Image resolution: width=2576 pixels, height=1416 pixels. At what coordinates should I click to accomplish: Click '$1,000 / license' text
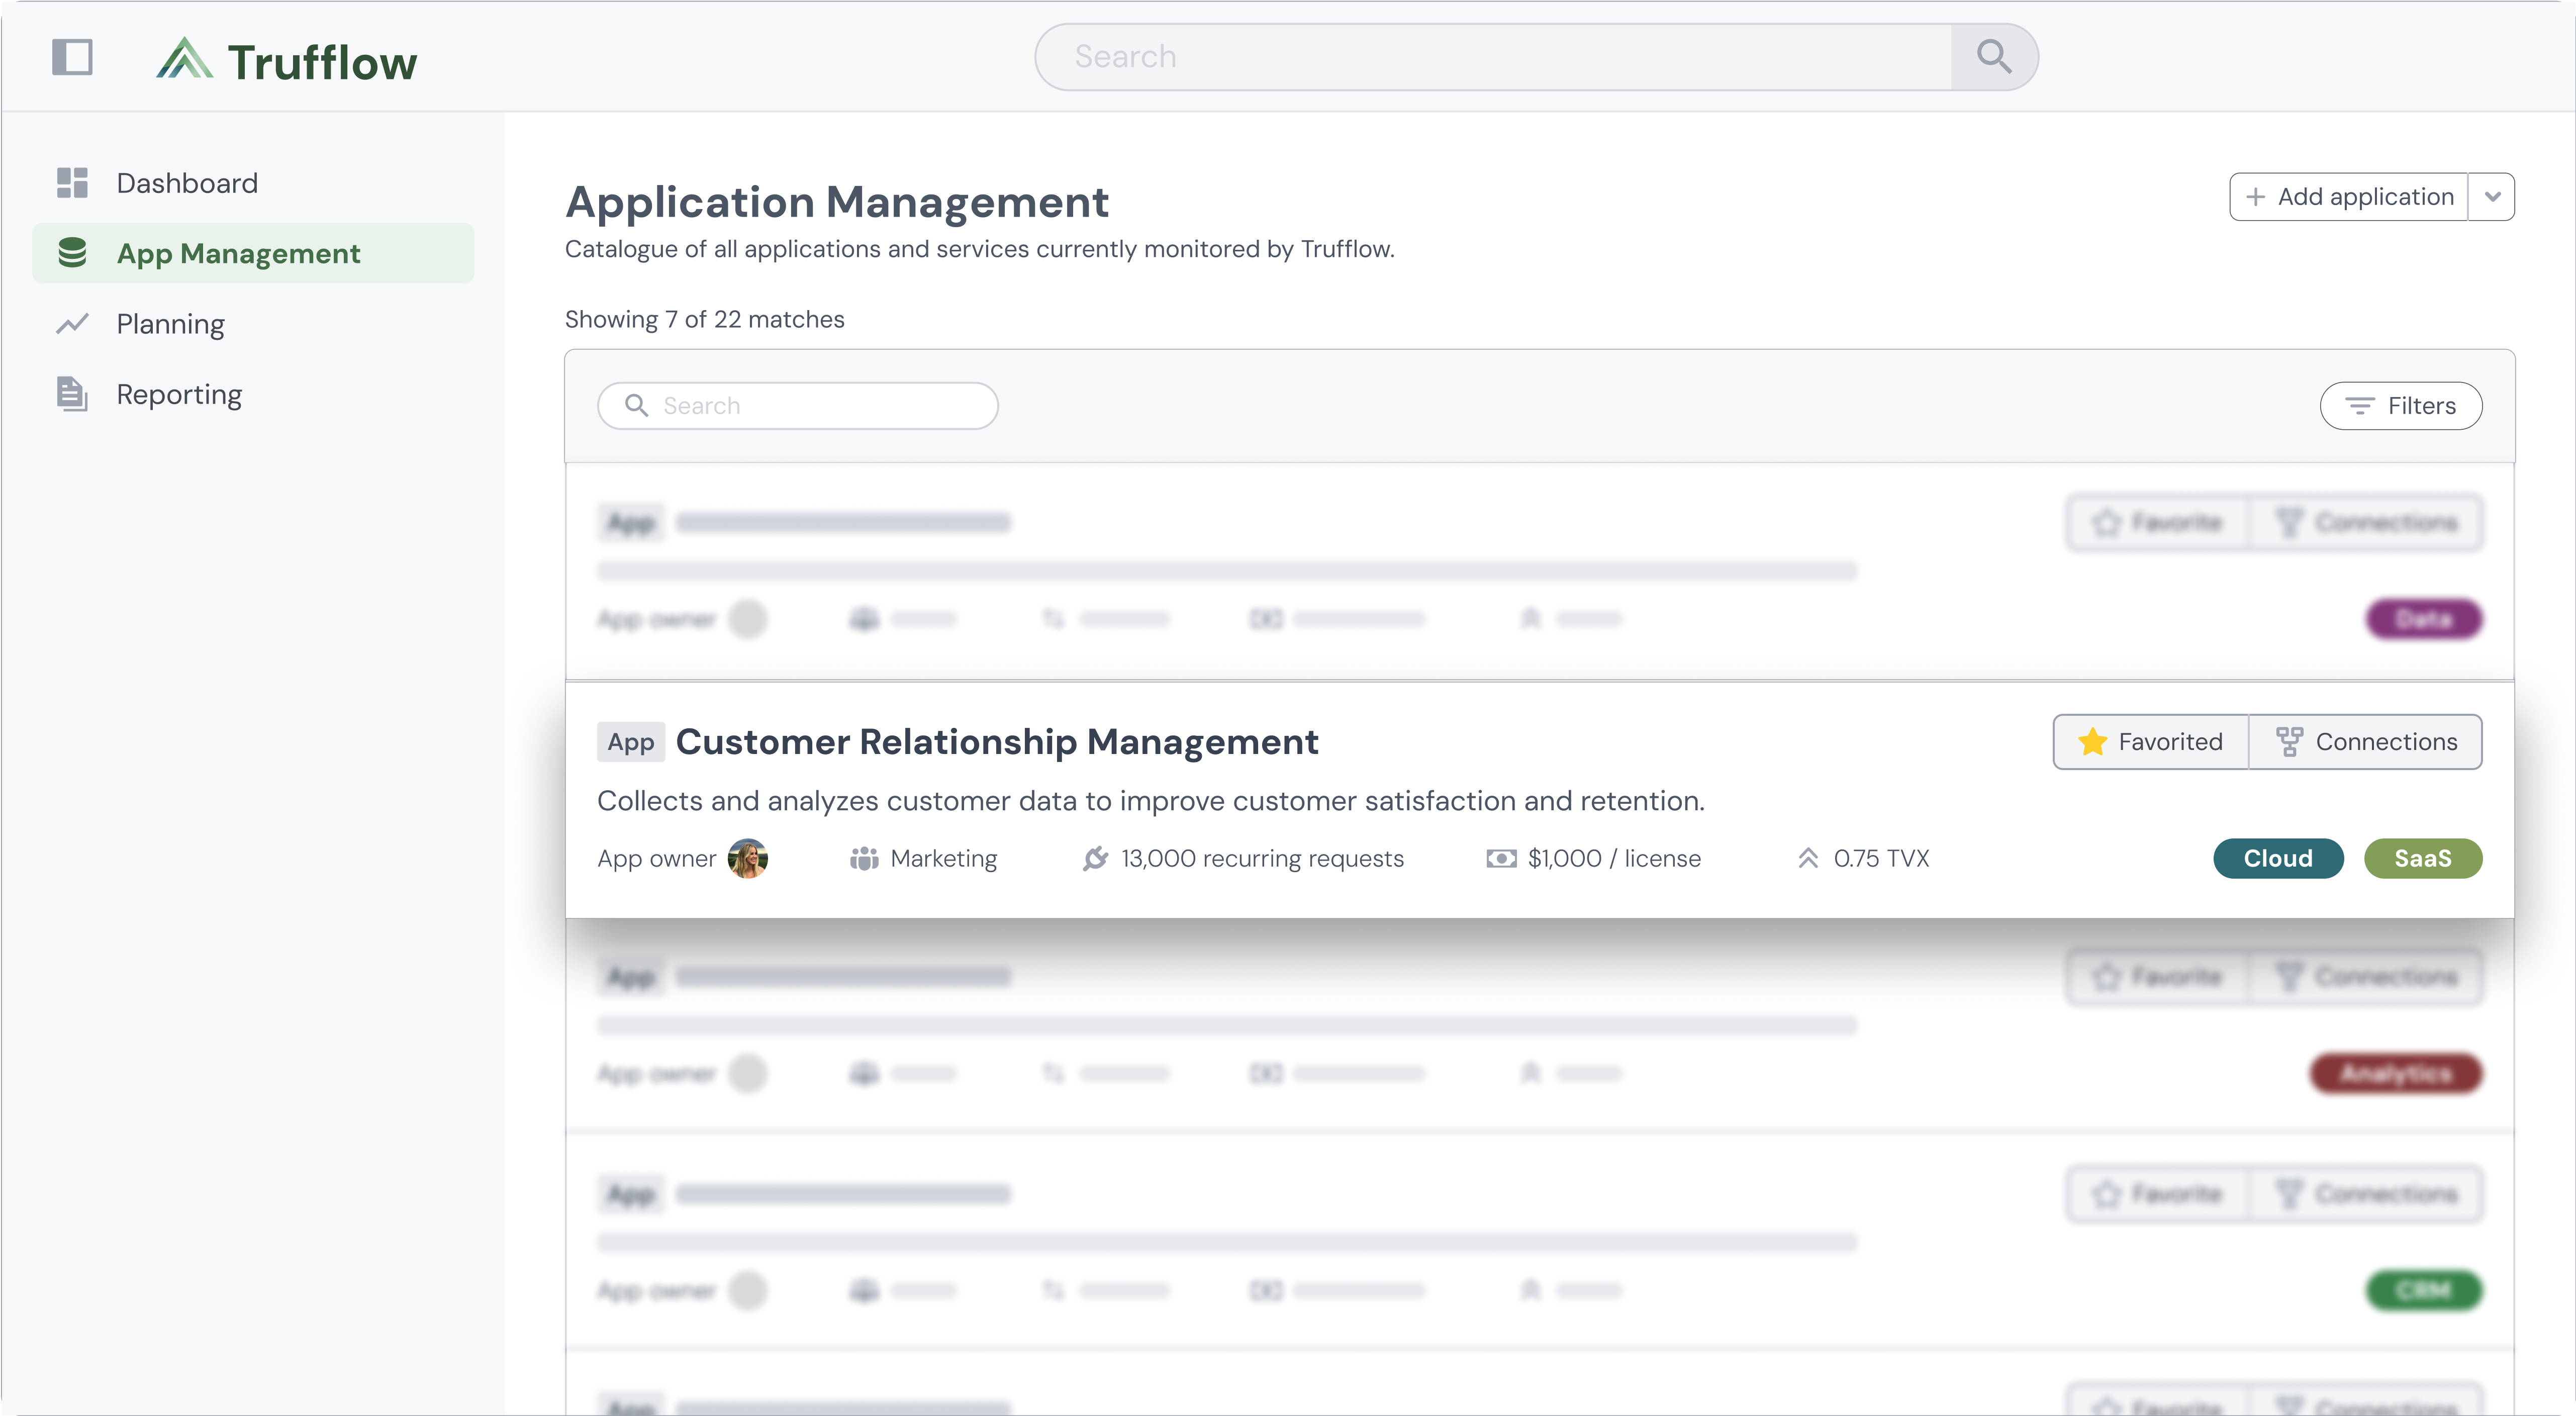[x=1614, y=859]
